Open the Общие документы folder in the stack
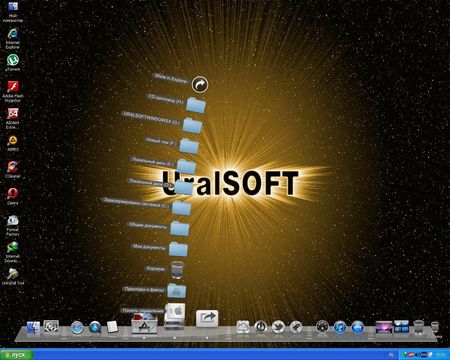Viewport: 450px width, 360px height. pyautogui.click(x=180, y=228)
